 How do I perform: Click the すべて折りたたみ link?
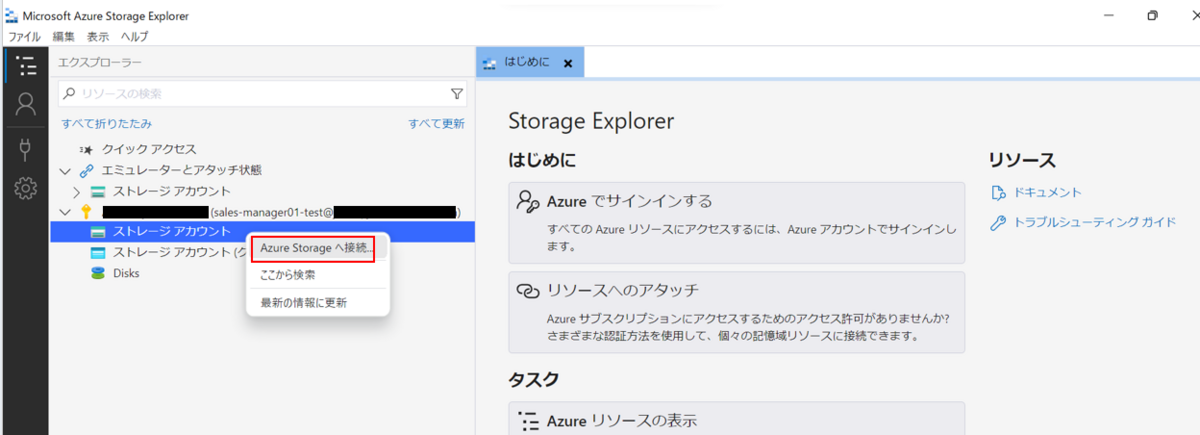(107, 124)
